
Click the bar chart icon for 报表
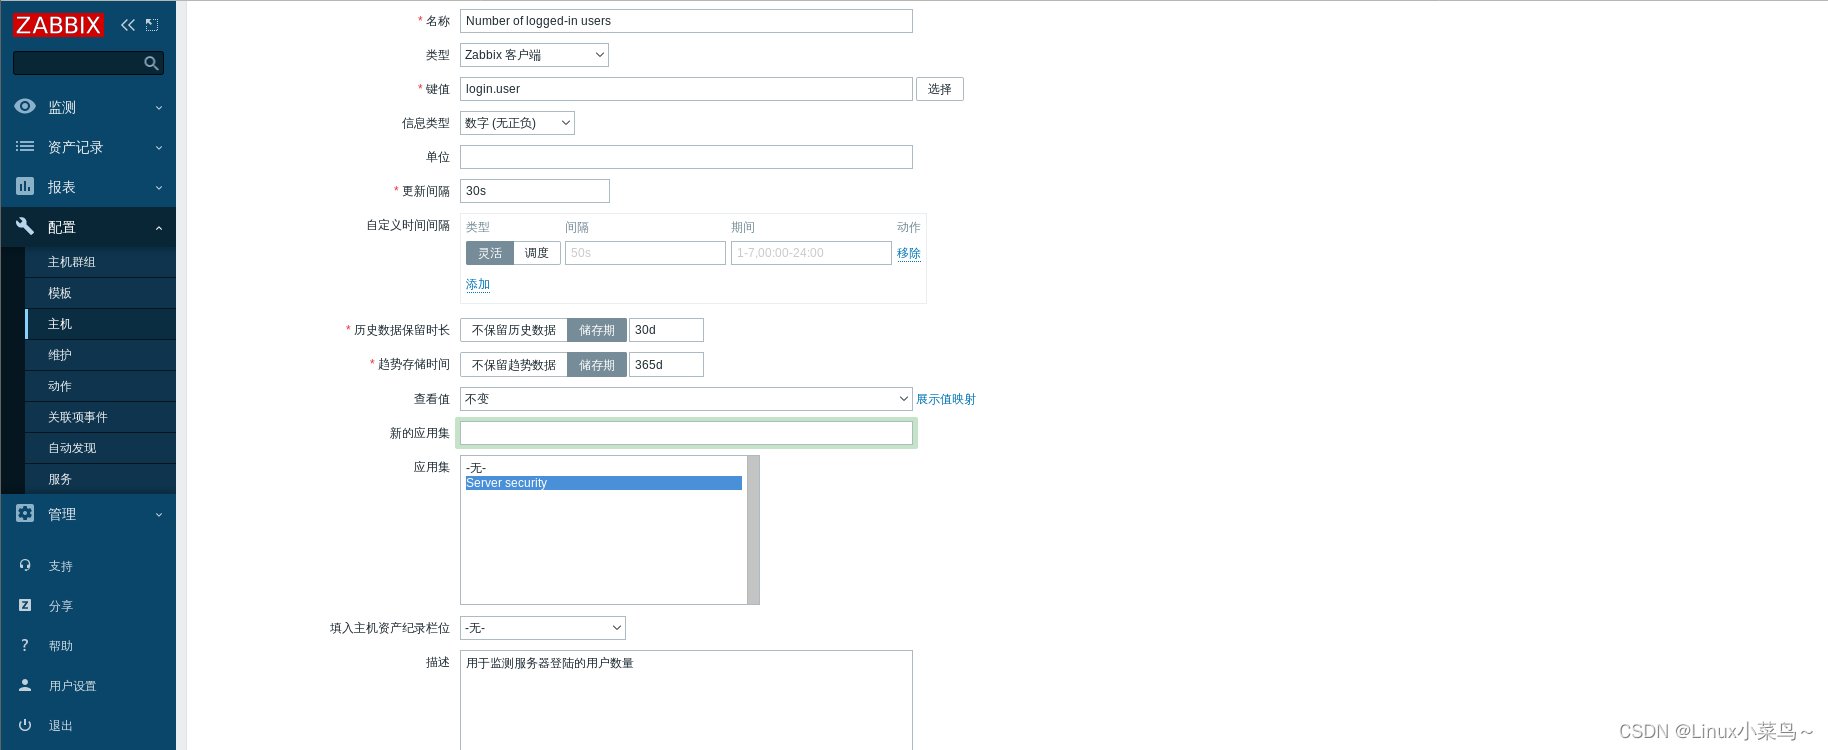[x=25, y=186]
